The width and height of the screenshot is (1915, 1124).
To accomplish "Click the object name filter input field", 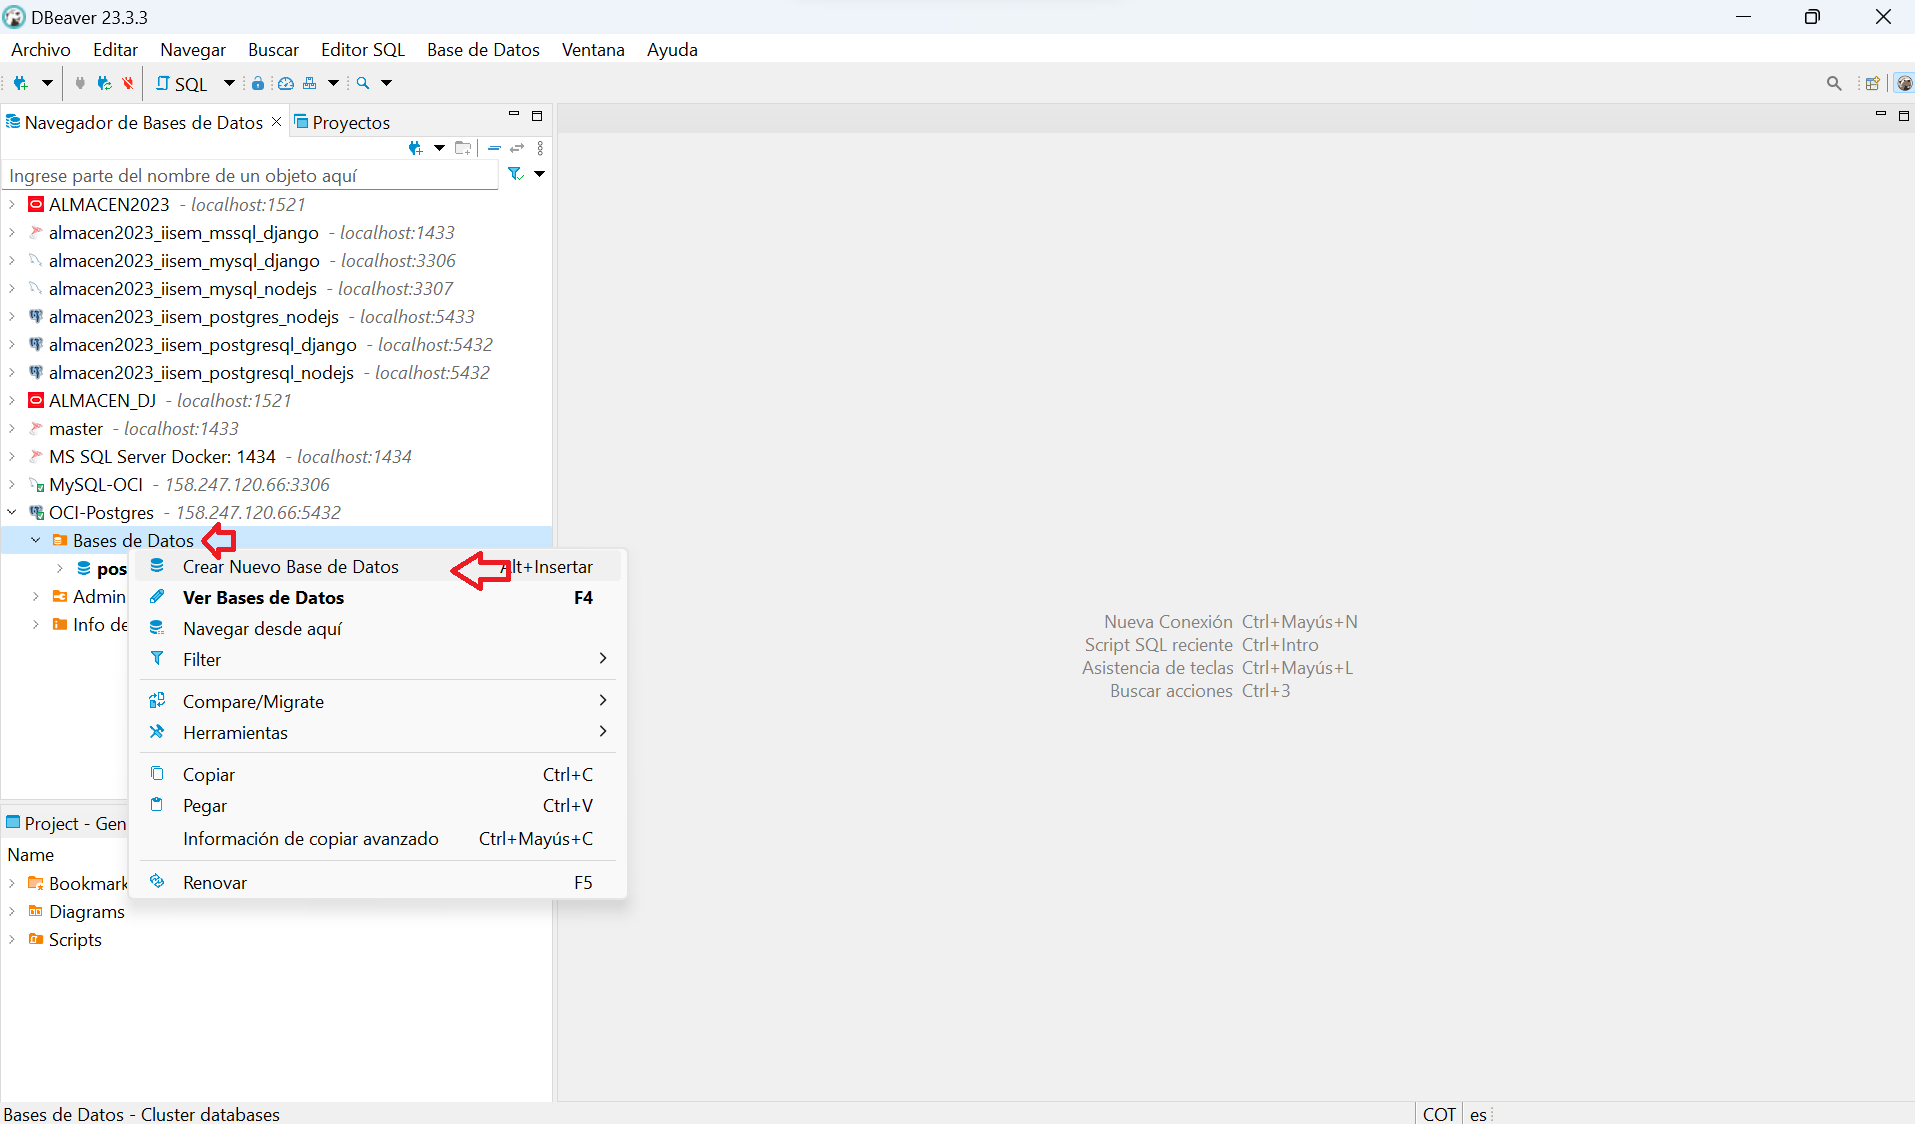I will (251, 175).
